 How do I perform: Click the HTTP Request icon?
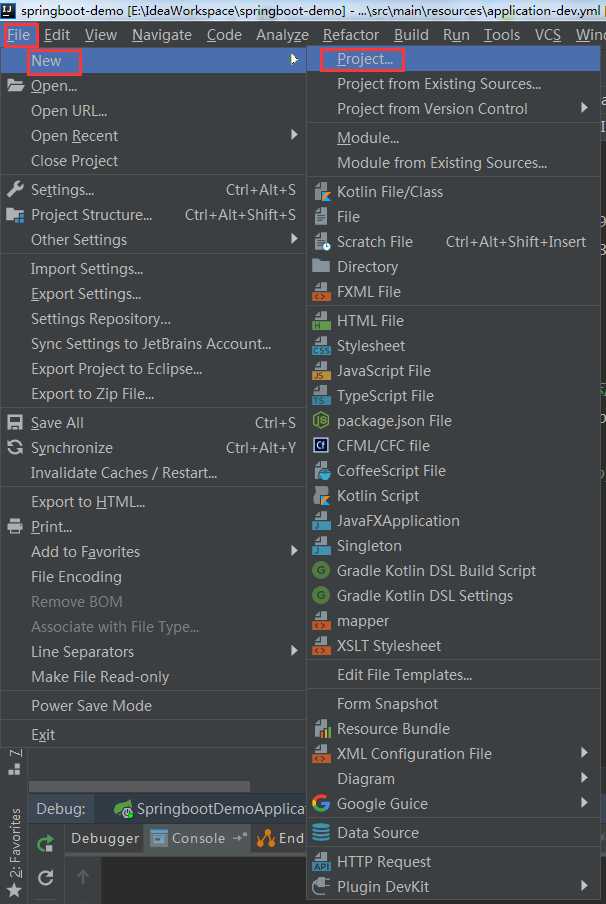point(321,861)
